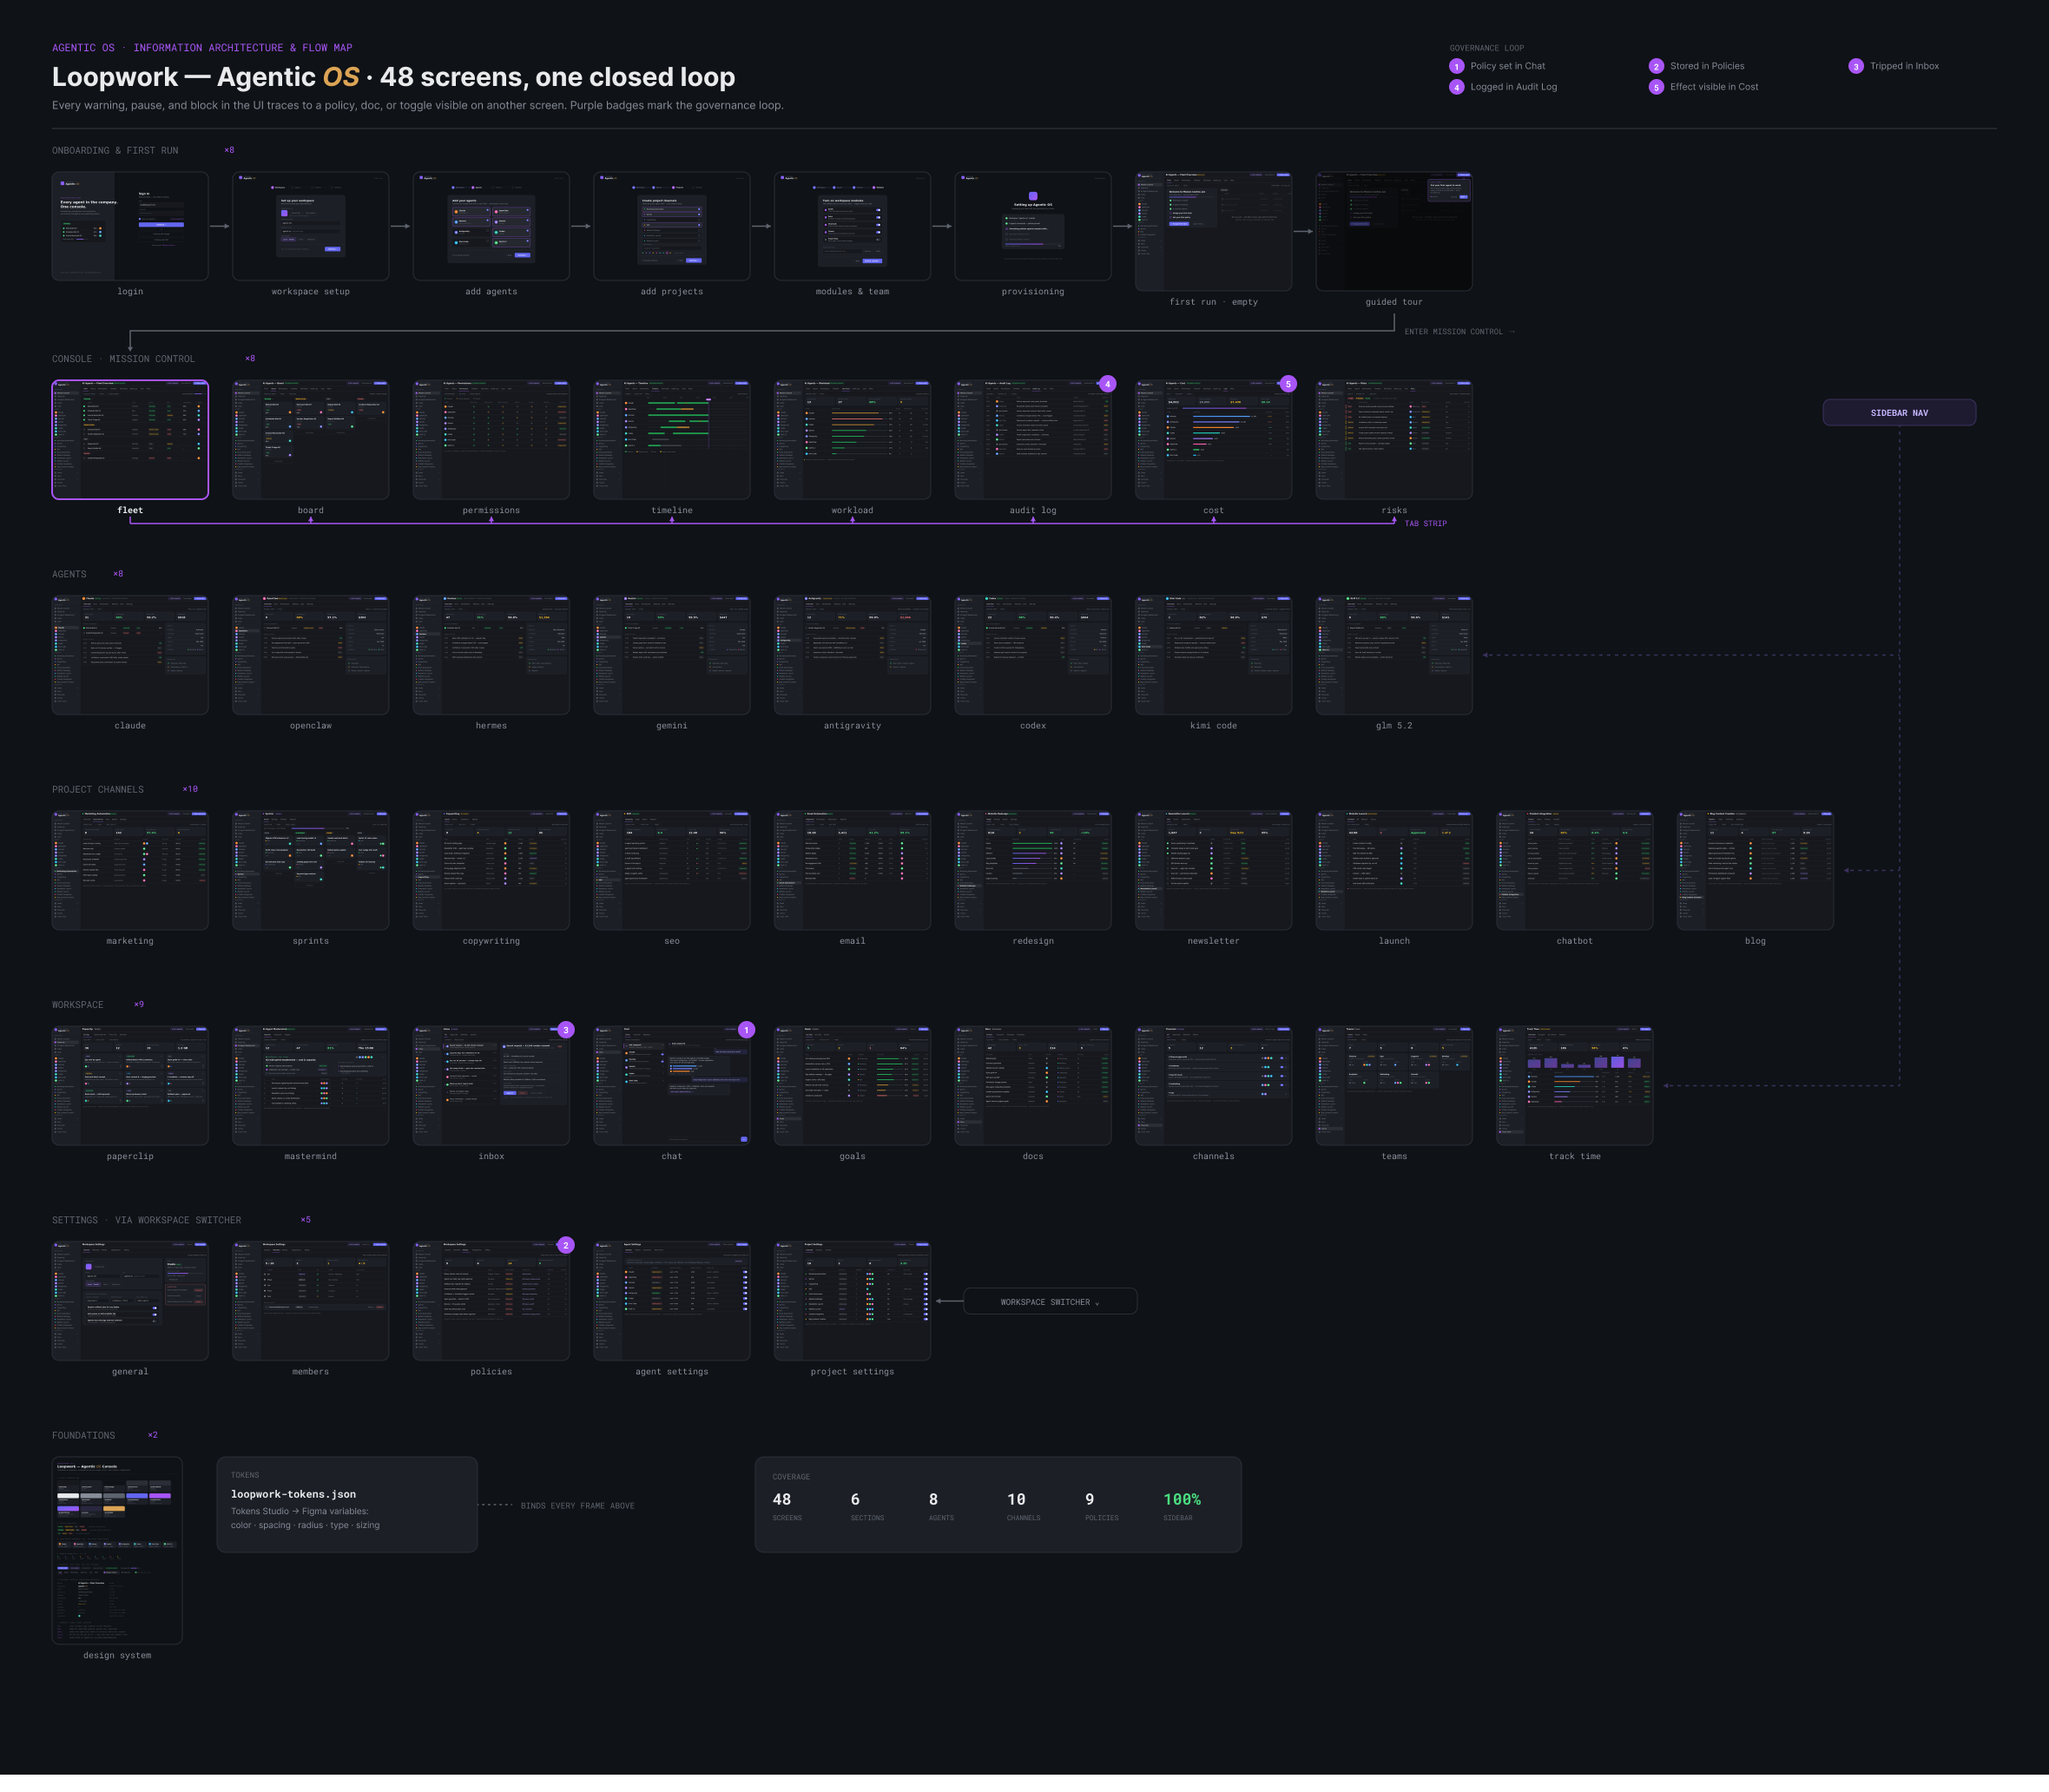2049x1792 pixels.
Task: Click legend badge 3 beside Tripped in Inbox
Action: click(1856, 66)
